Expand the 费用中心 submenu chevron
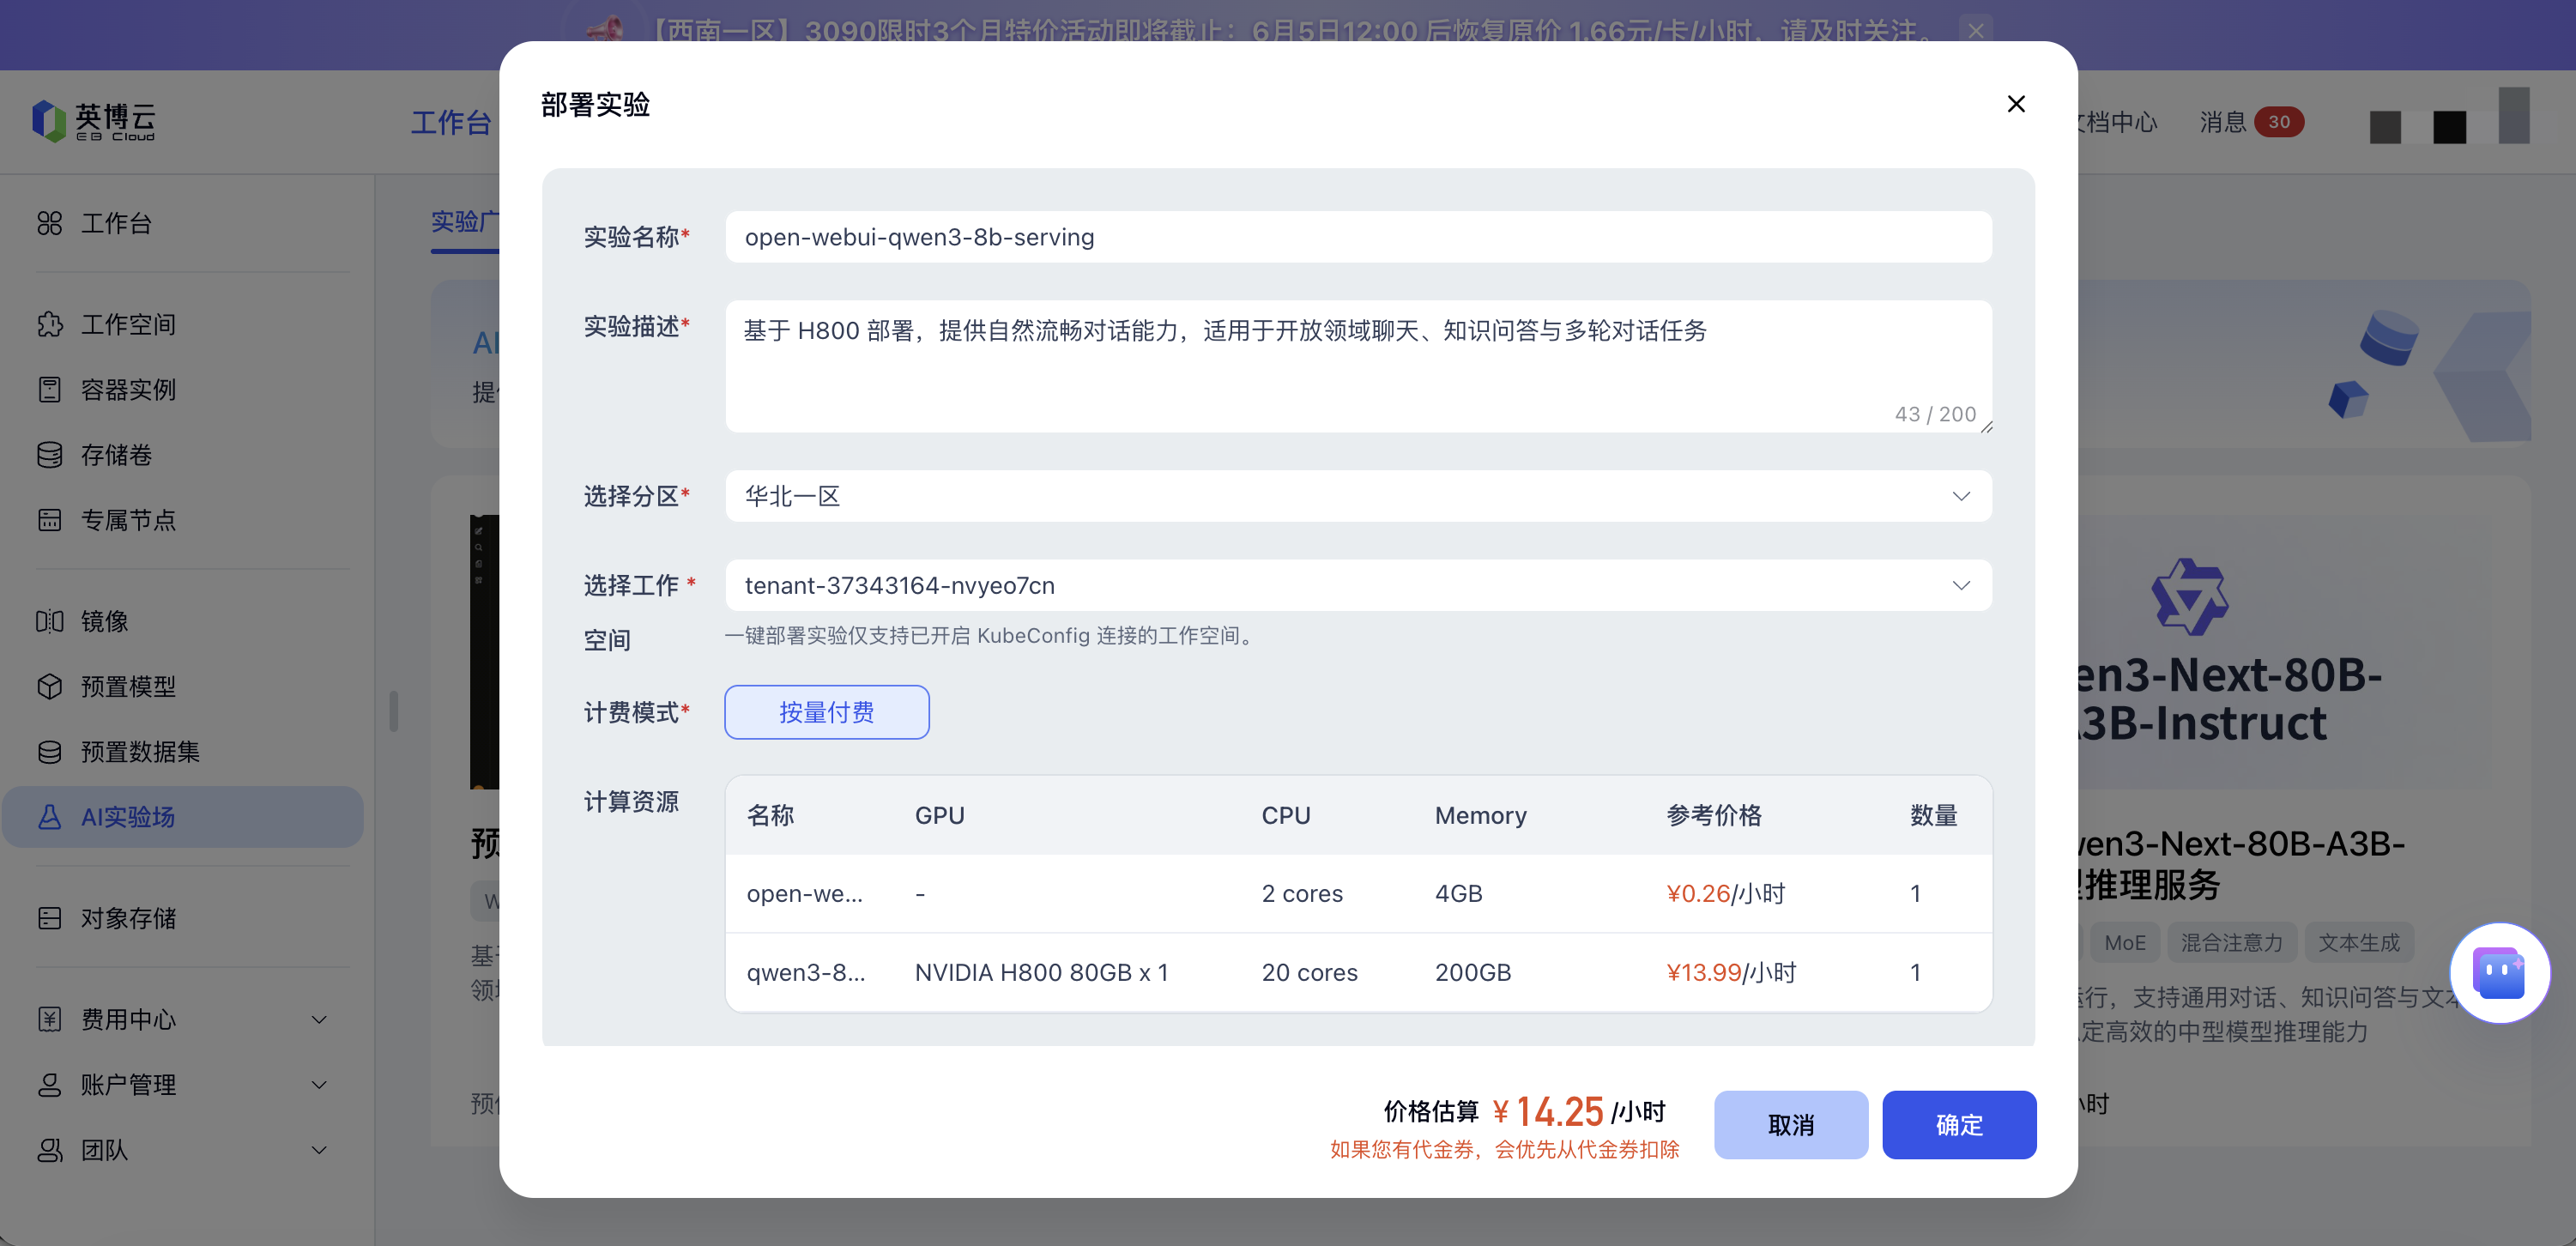The width and height of the screenshot is (2576, 1246). point(320,1020)
